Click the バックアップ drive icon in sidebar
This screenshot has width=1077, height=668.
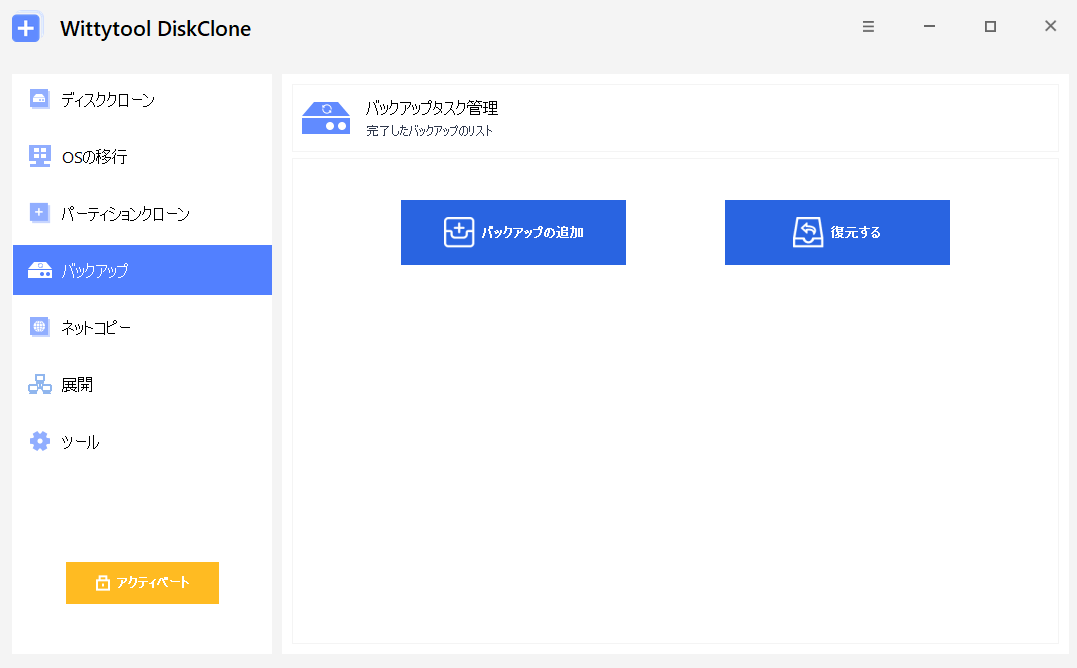tap(39, 270)
